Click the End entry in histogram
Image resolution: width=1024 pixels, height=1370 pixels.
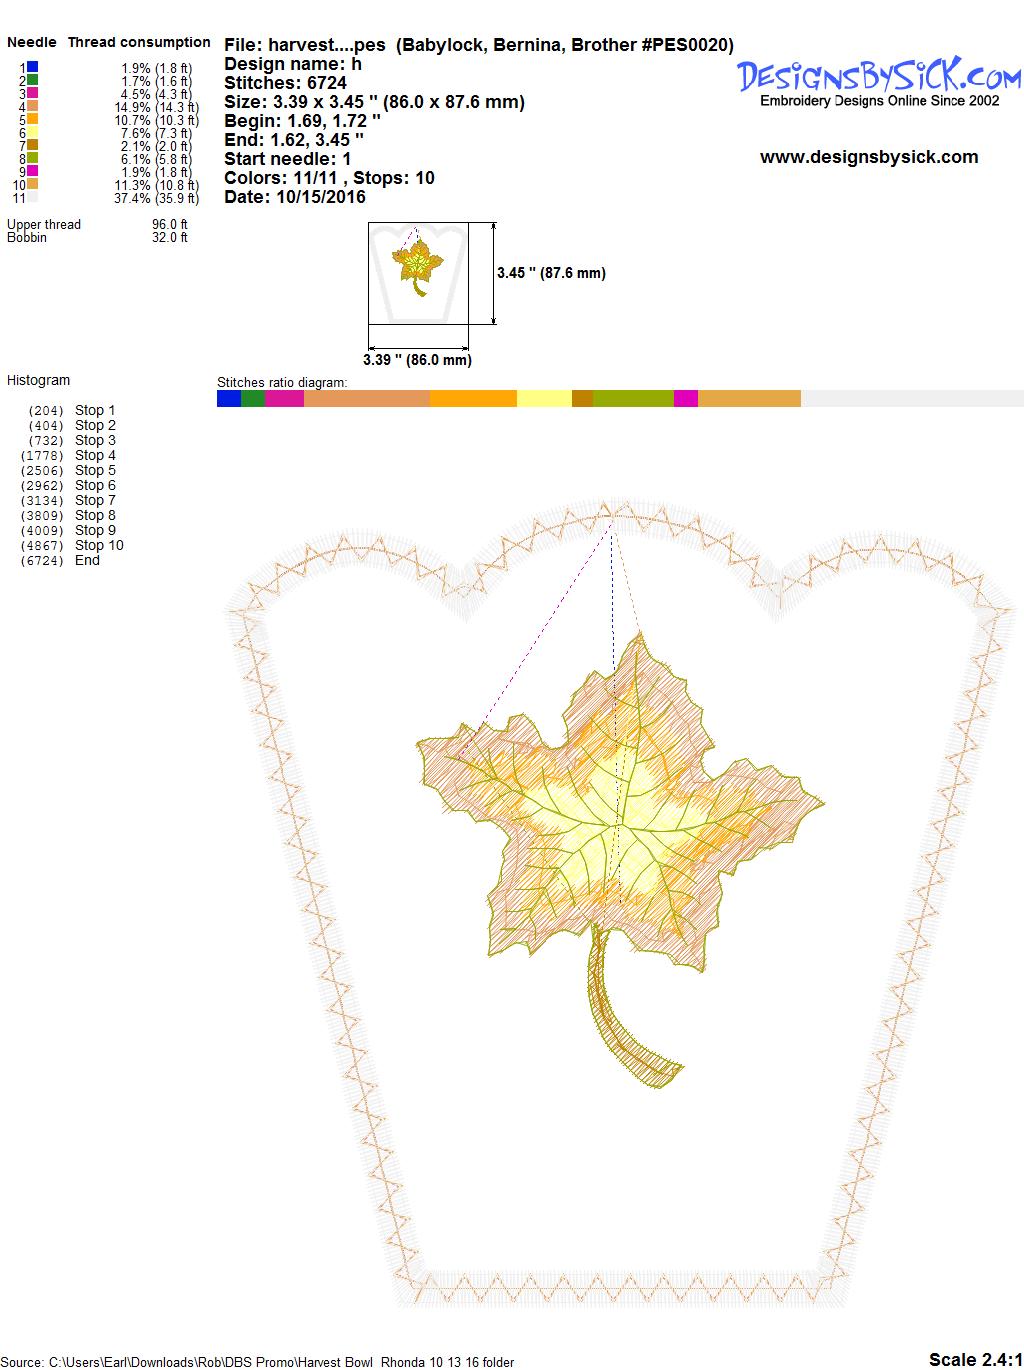tap(87, 560)
